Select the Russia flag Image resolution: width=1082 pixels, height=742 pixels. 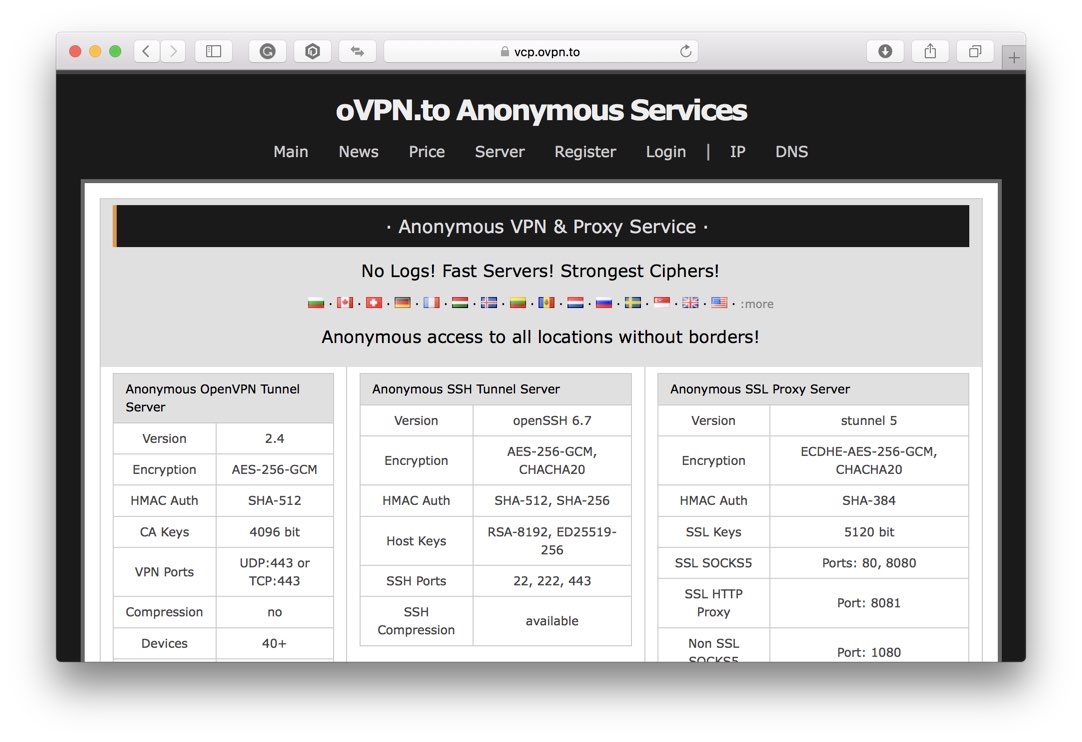[x=604, y=302]
